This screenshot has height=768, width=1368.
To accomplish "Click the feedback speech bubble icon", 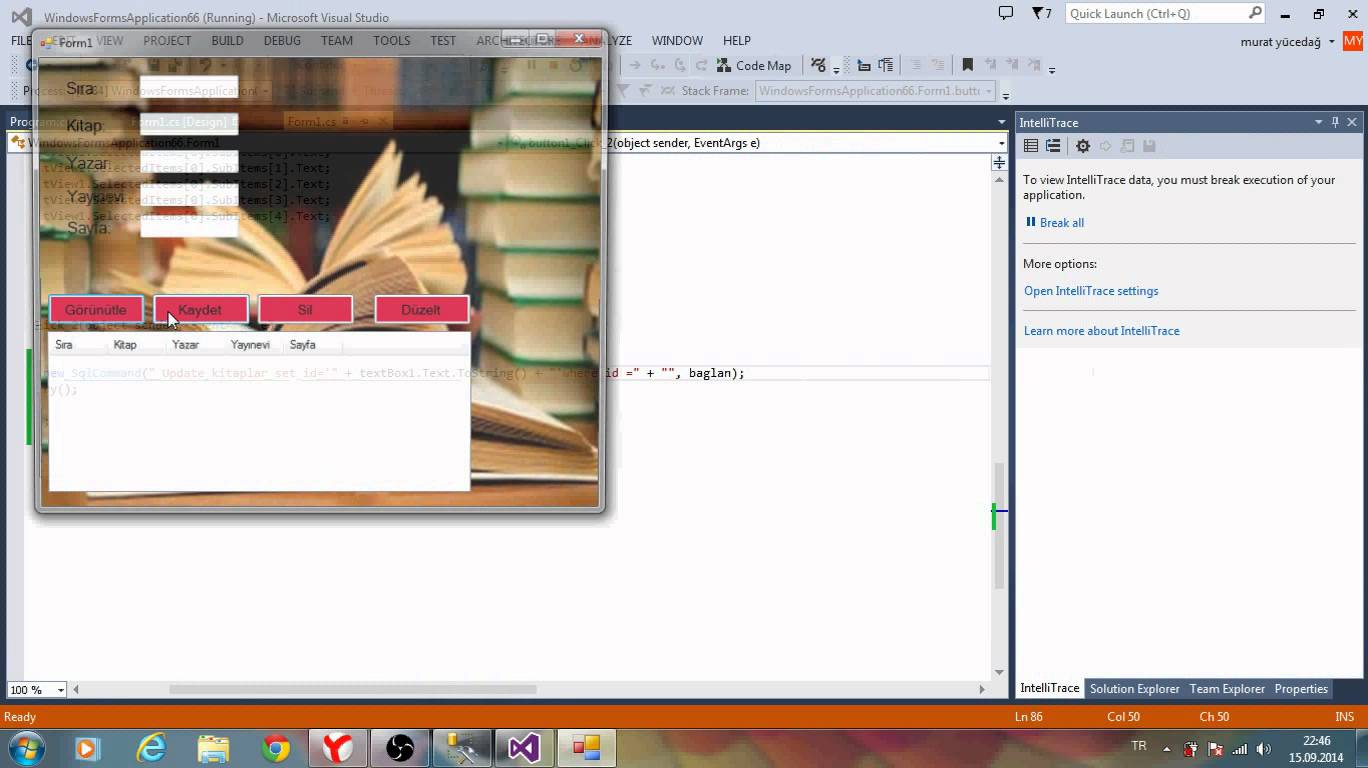I will click(1006, 13).
